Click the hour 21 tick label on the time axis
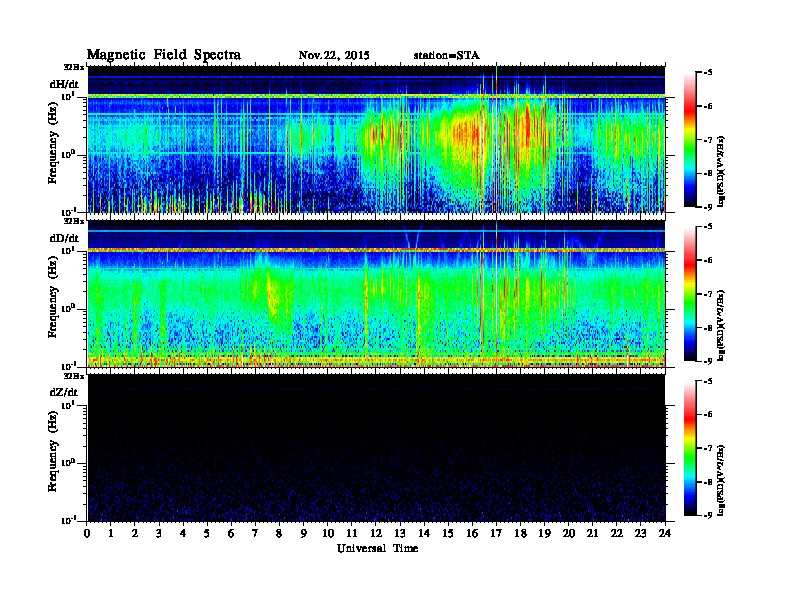 click(x=592, y=533)
